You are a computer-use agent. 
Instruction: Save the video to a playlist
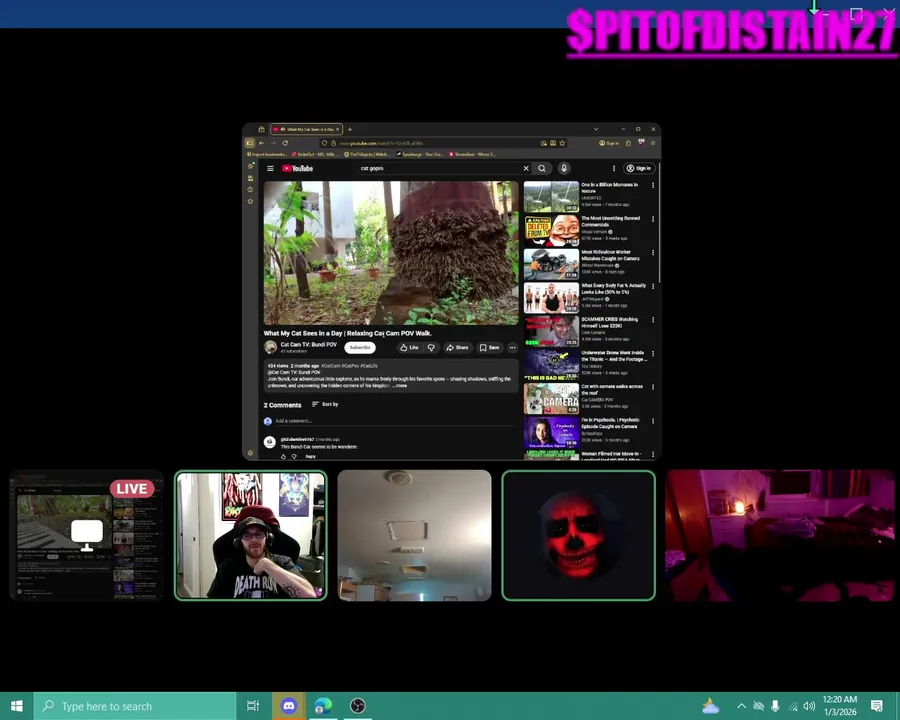[490, 347]
